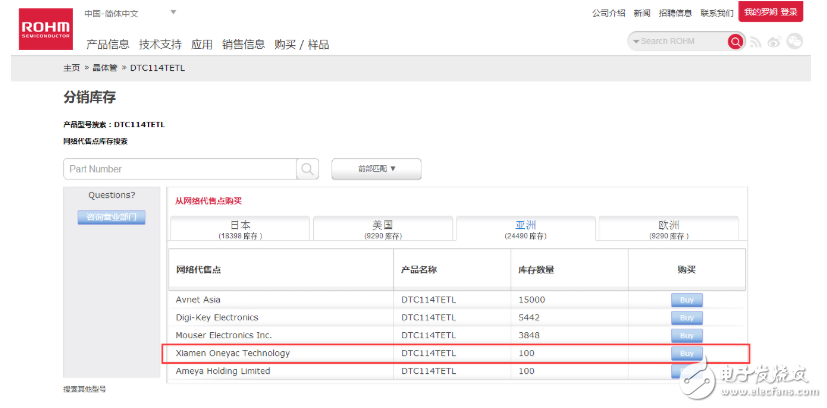Click the 15000 stock quantity
This screenshot has height=408, width=827.
pos(532,300)
